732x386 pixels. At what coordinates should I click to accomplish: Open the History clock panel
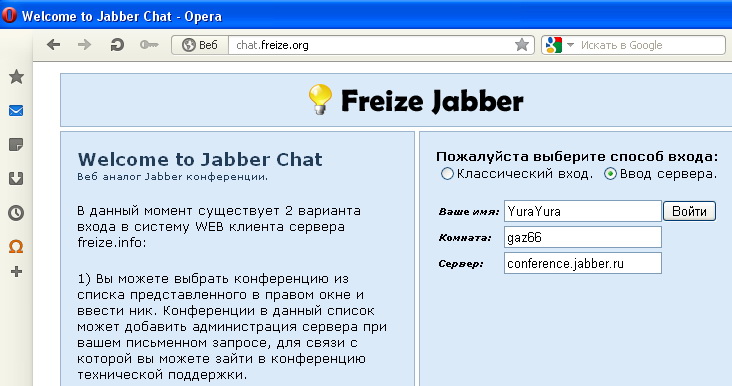[16, 213]
